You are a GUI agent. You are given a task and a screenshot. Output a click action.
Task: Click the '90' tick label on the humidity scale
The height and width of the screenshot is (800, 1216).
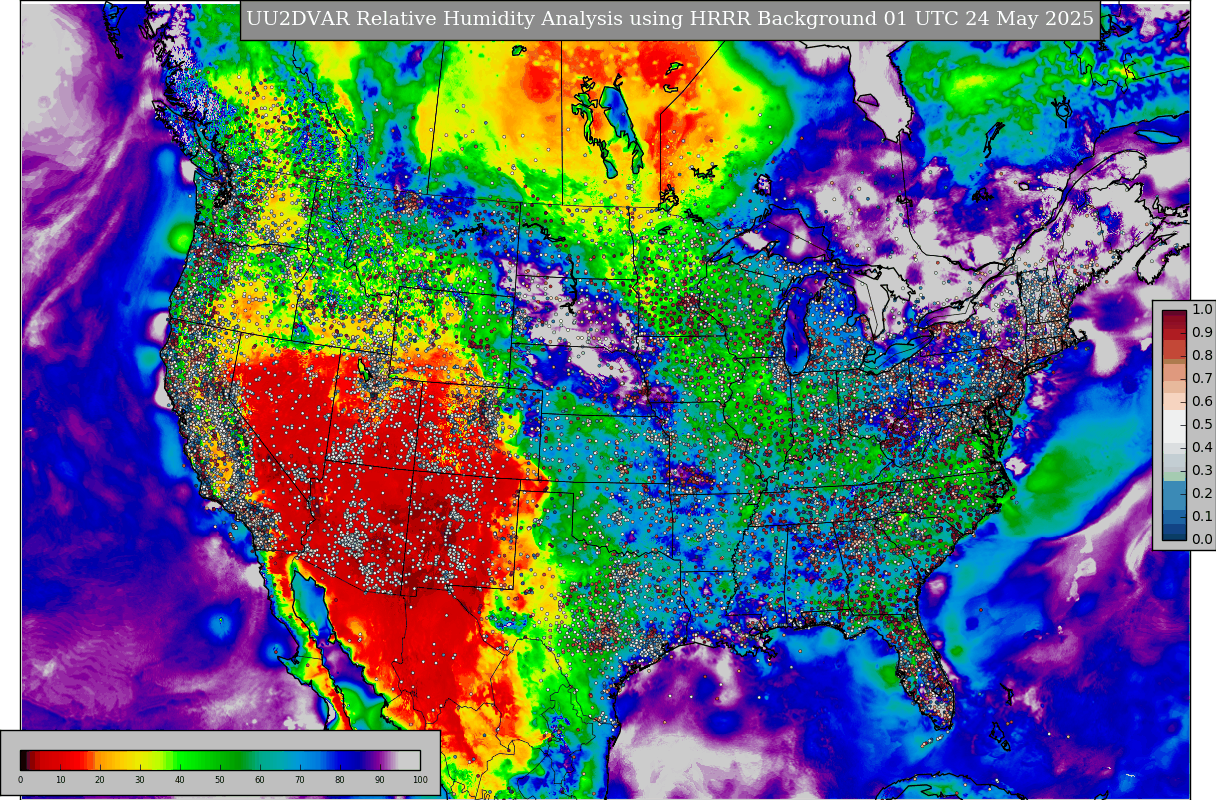coord(380,780)
